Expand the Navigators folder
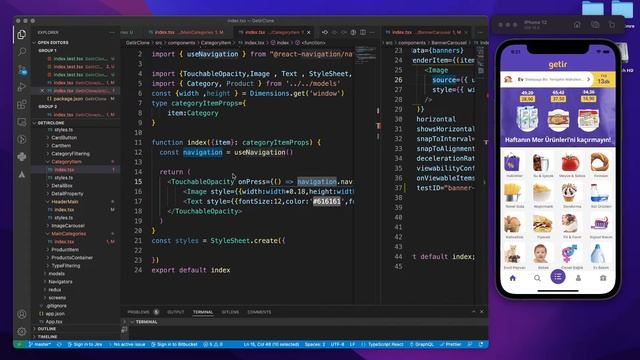 pos(60,282)
